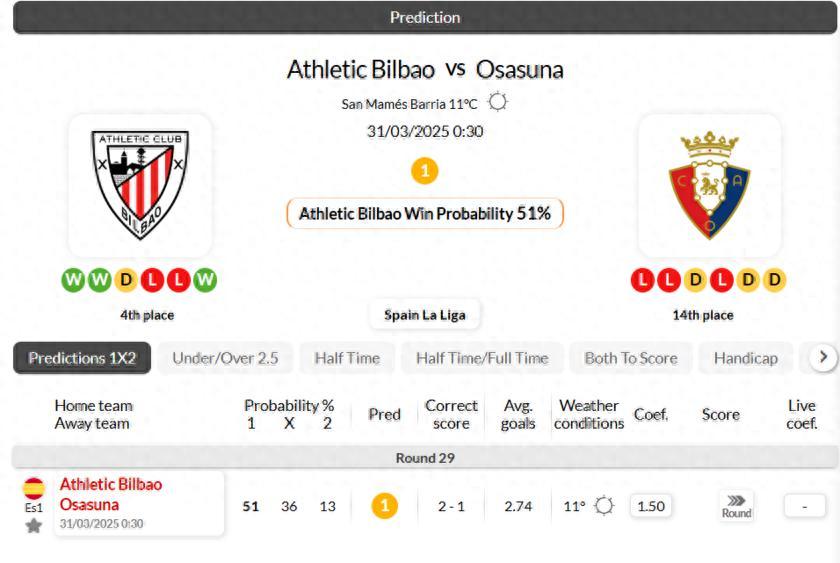
Task: Select the Predictions 1X2 tab
Action: point(82,358)
